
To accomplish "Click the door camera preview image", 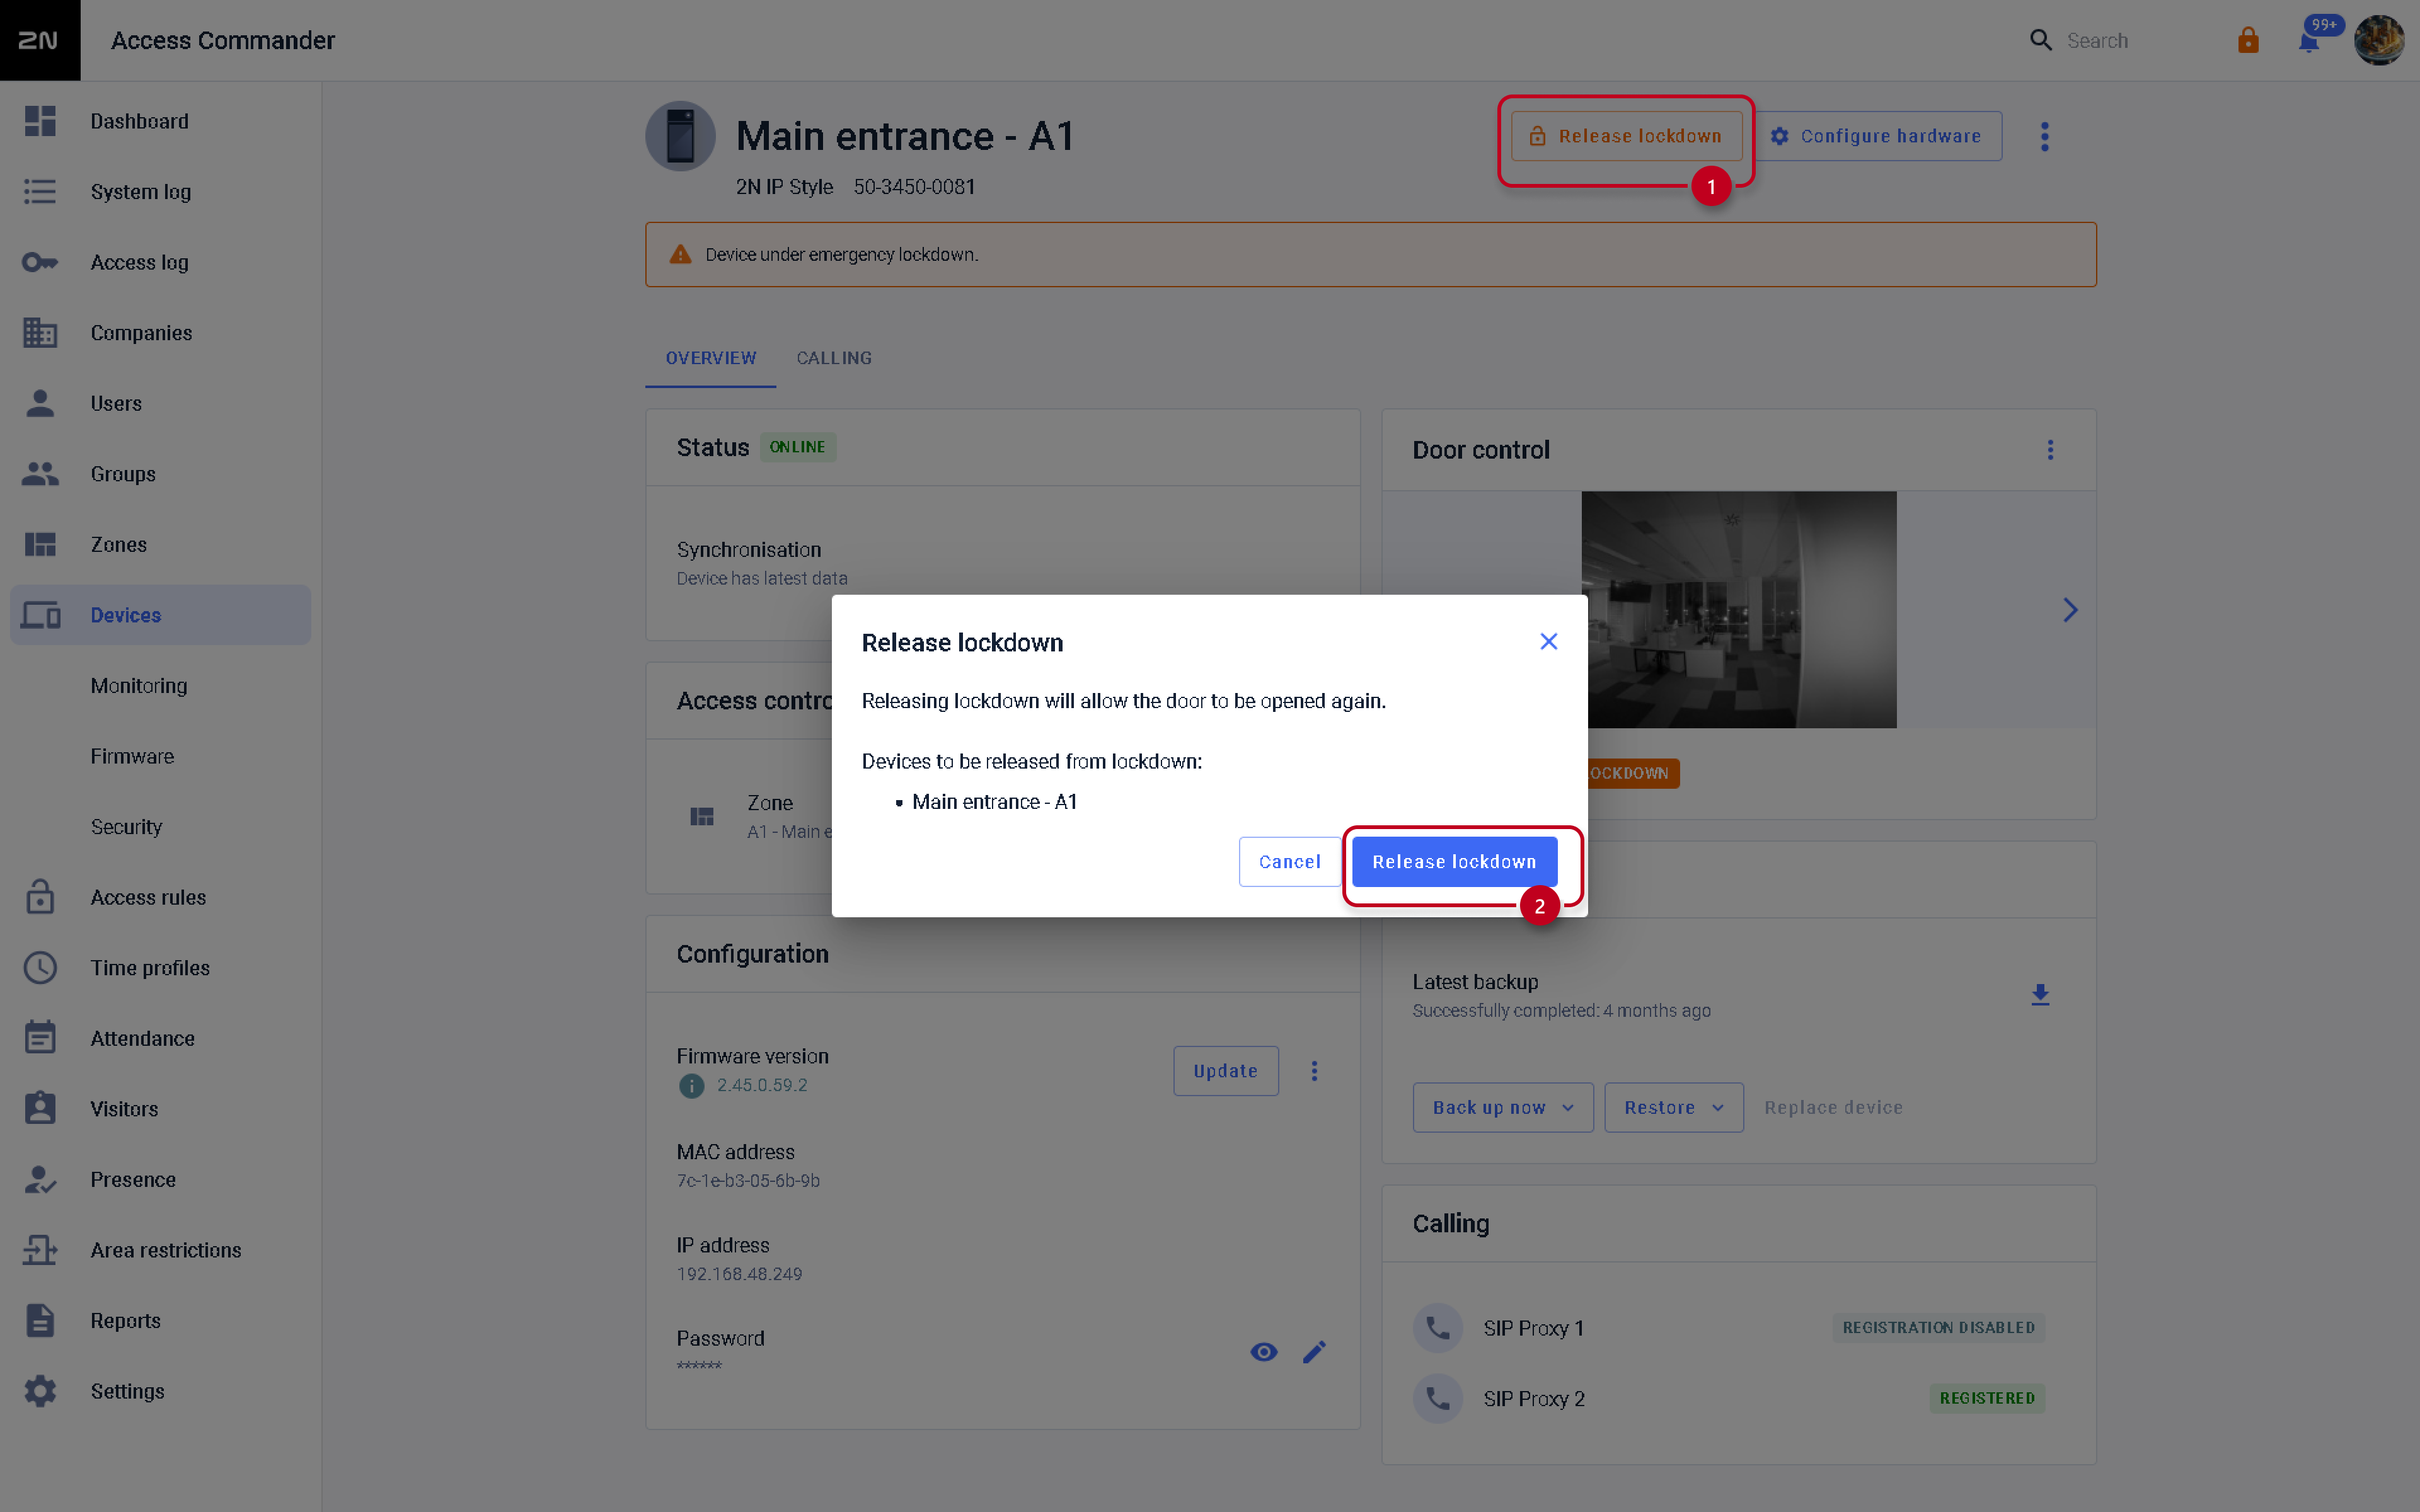I will [1739, 609].
